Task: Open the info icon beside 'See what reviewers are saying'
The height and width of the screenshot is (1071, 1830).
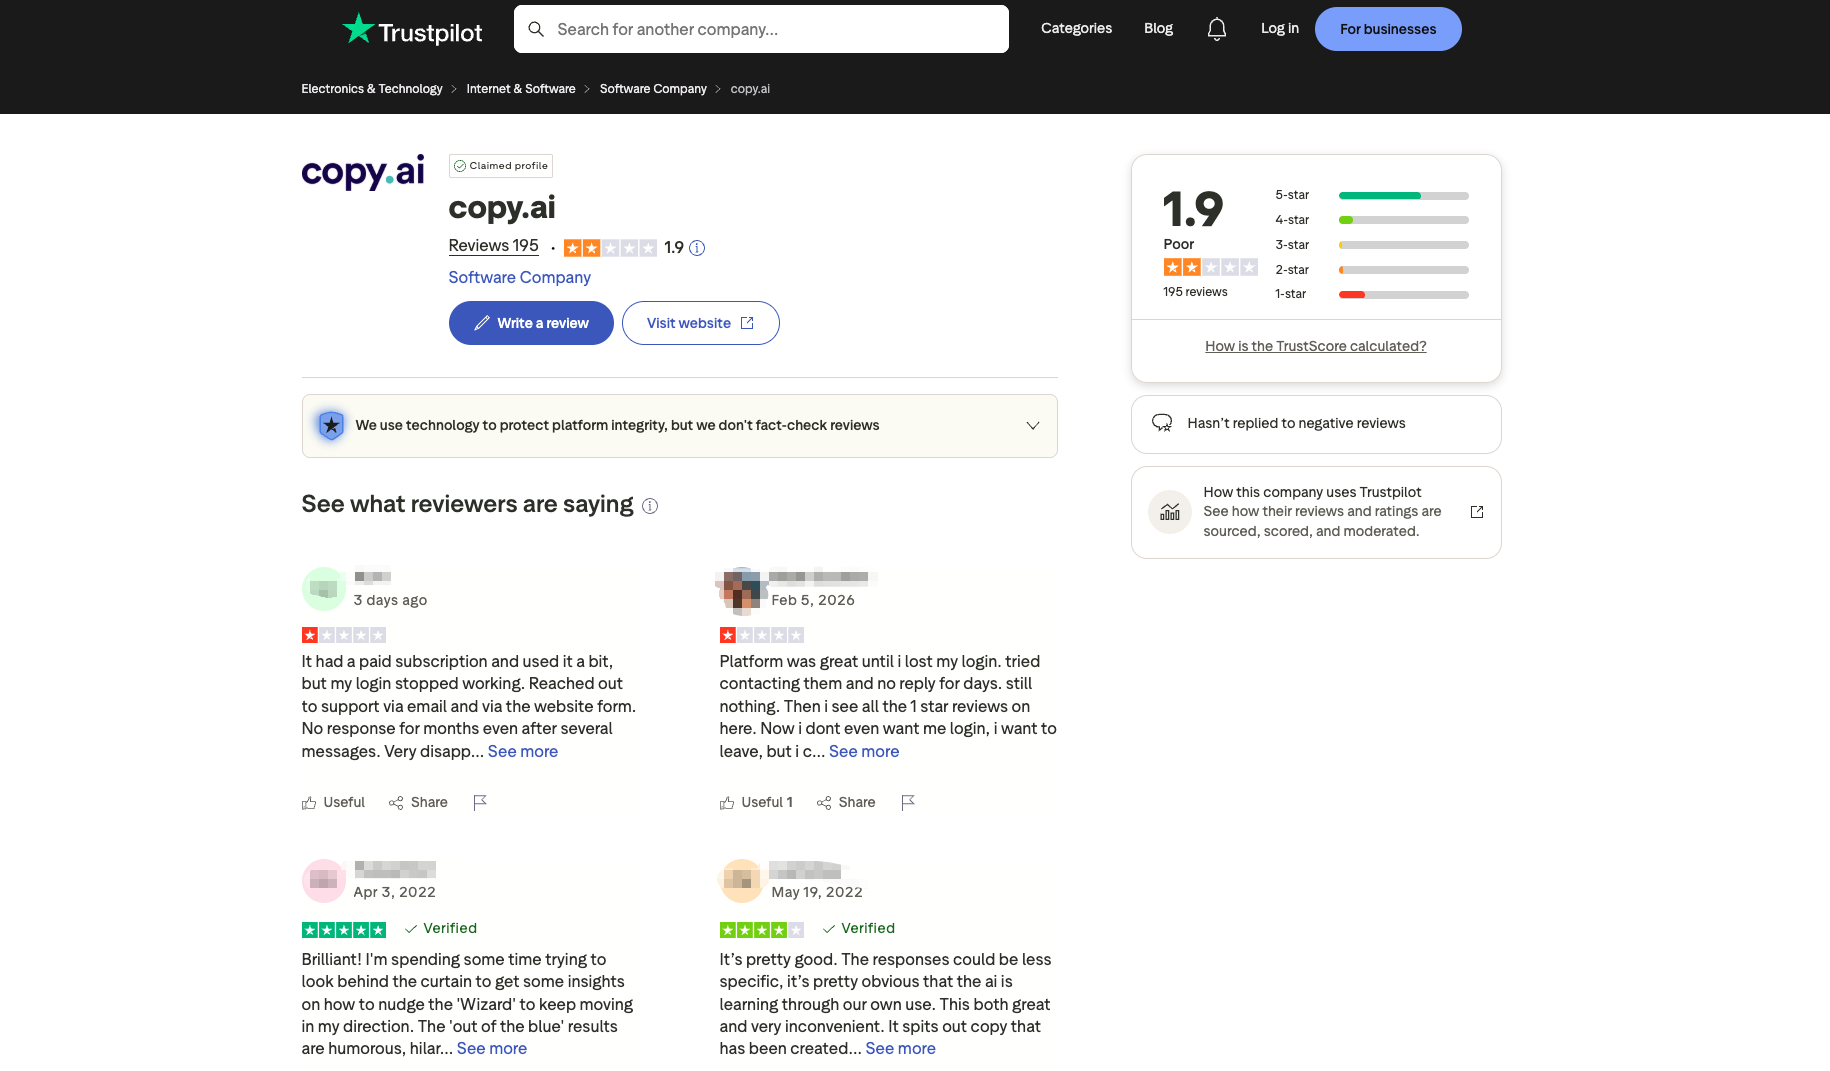Action: [x=650, y=506]
